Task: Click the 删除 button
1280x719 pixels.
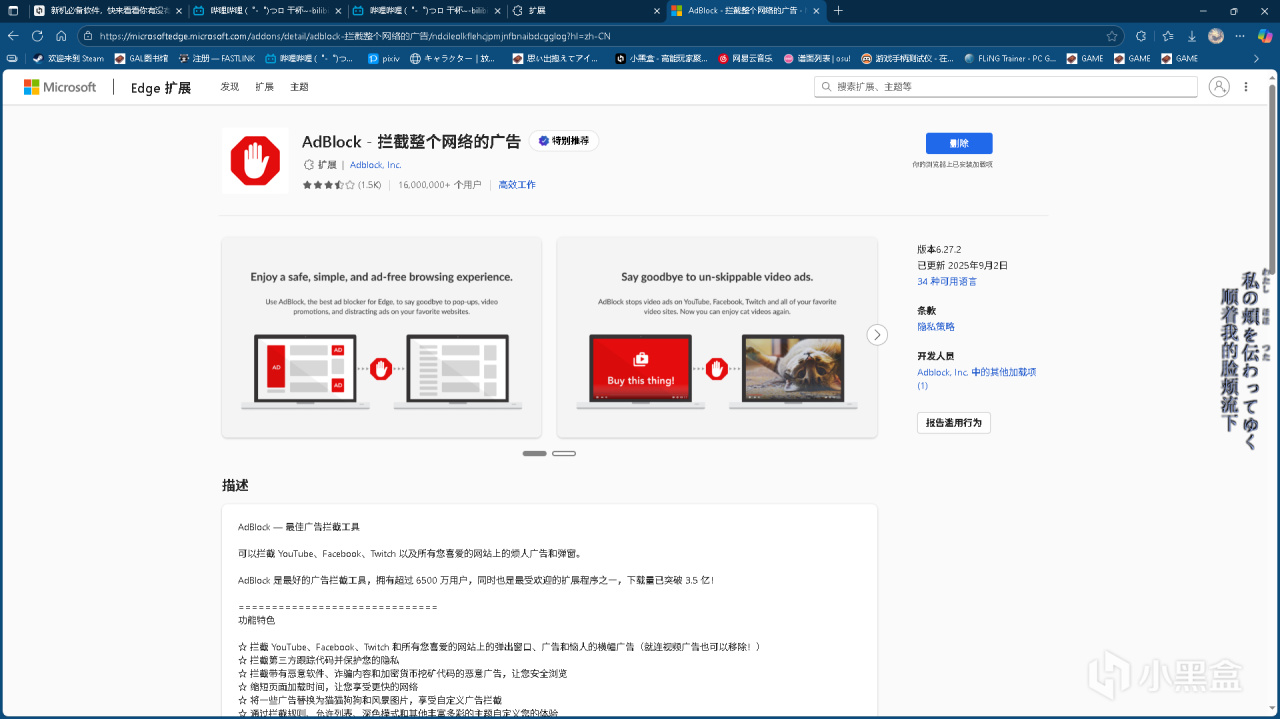Action: (959, 143)
